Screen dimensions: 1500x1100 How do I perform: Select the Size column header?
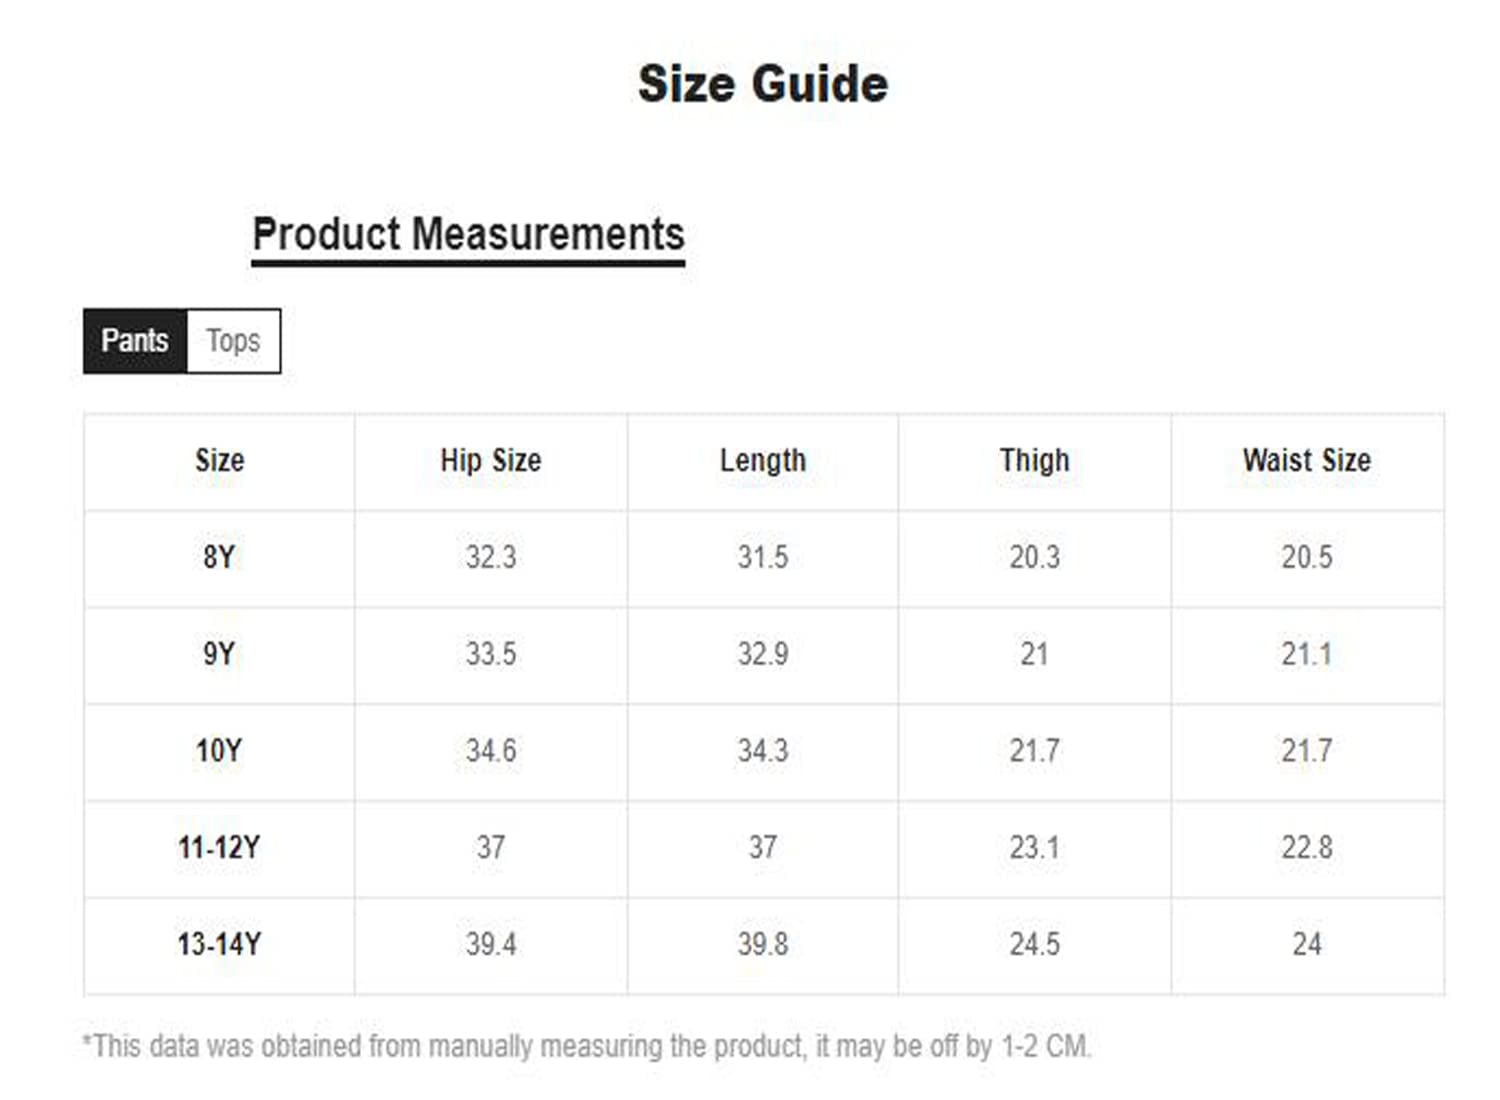click(x=219, y=461)
